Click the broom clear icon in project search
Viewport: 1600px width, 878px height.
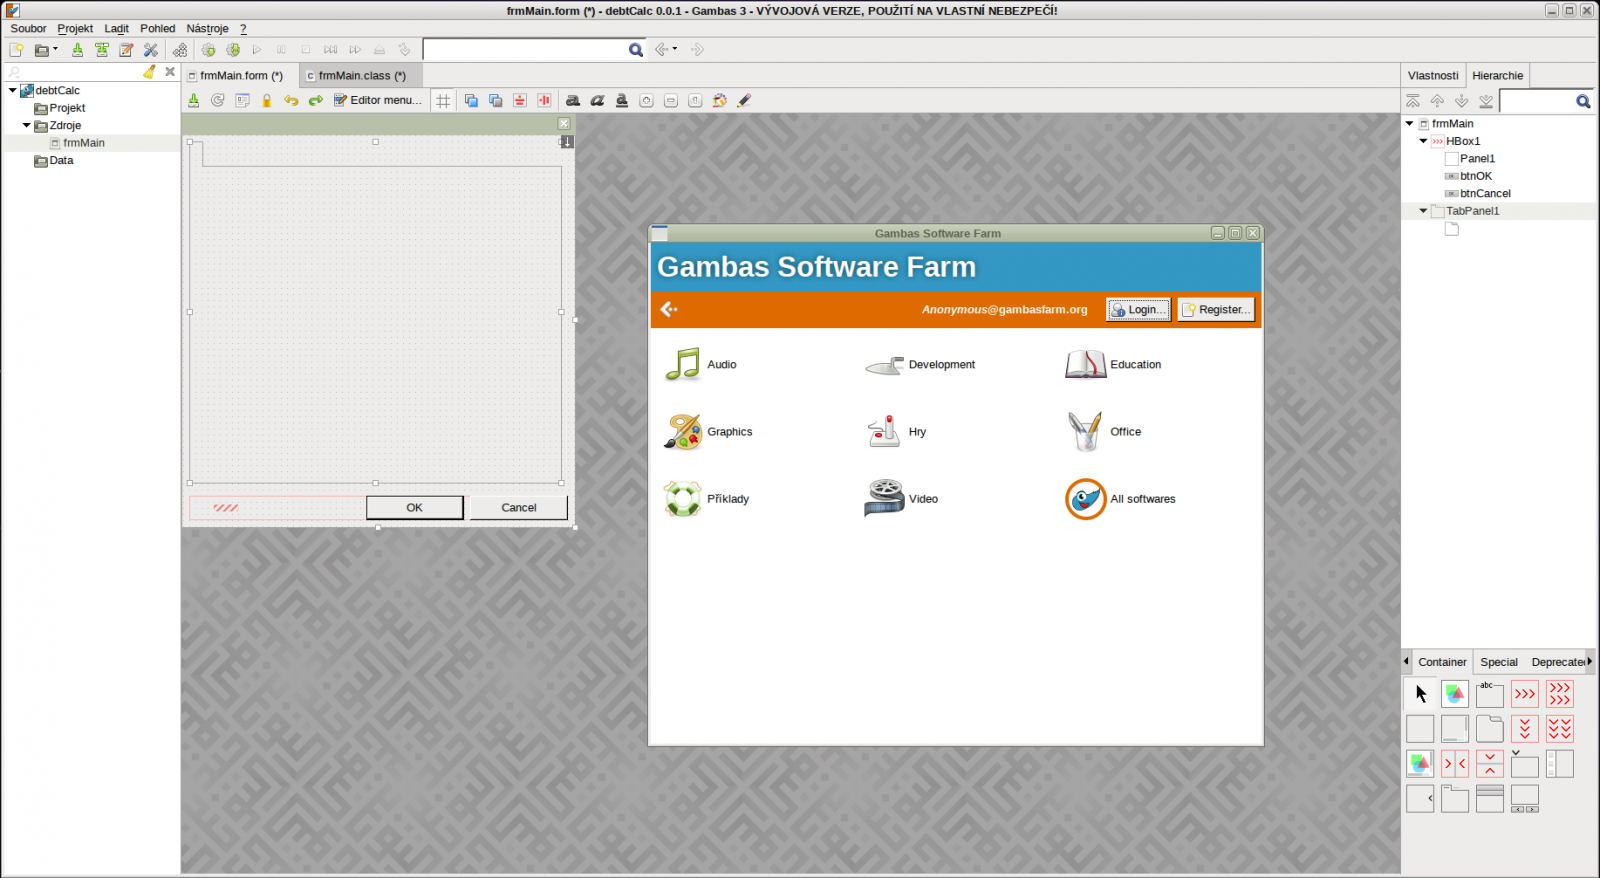149,72
